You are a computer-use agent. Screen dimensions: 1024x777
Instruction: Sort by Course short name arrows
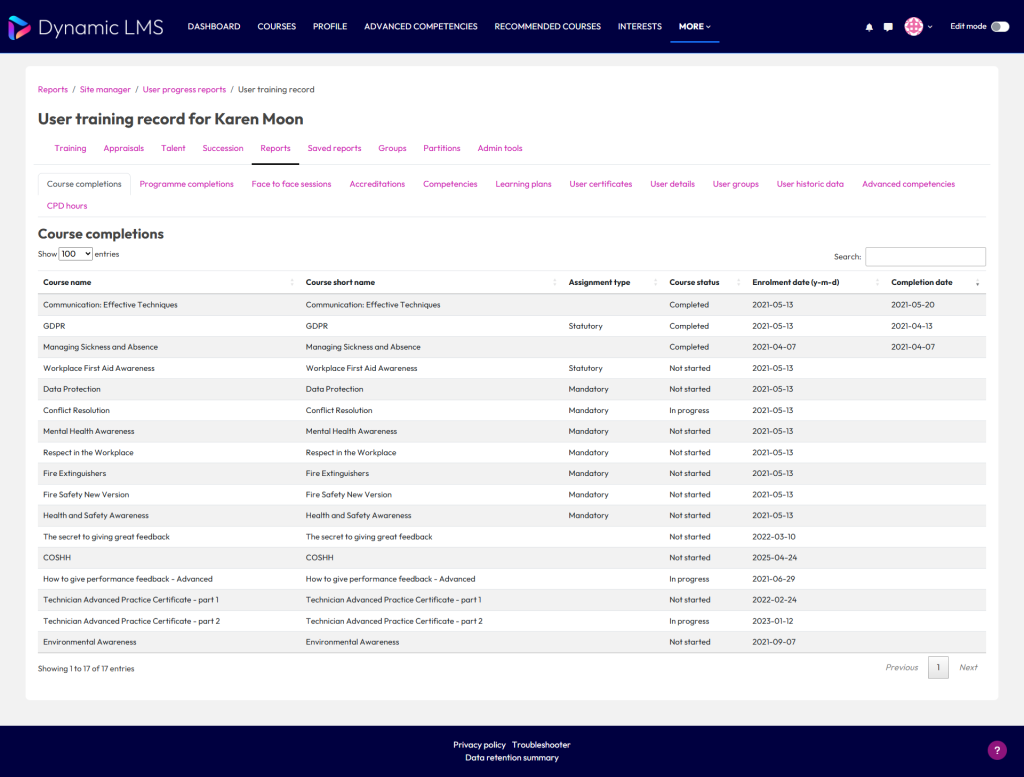[554, 282]
